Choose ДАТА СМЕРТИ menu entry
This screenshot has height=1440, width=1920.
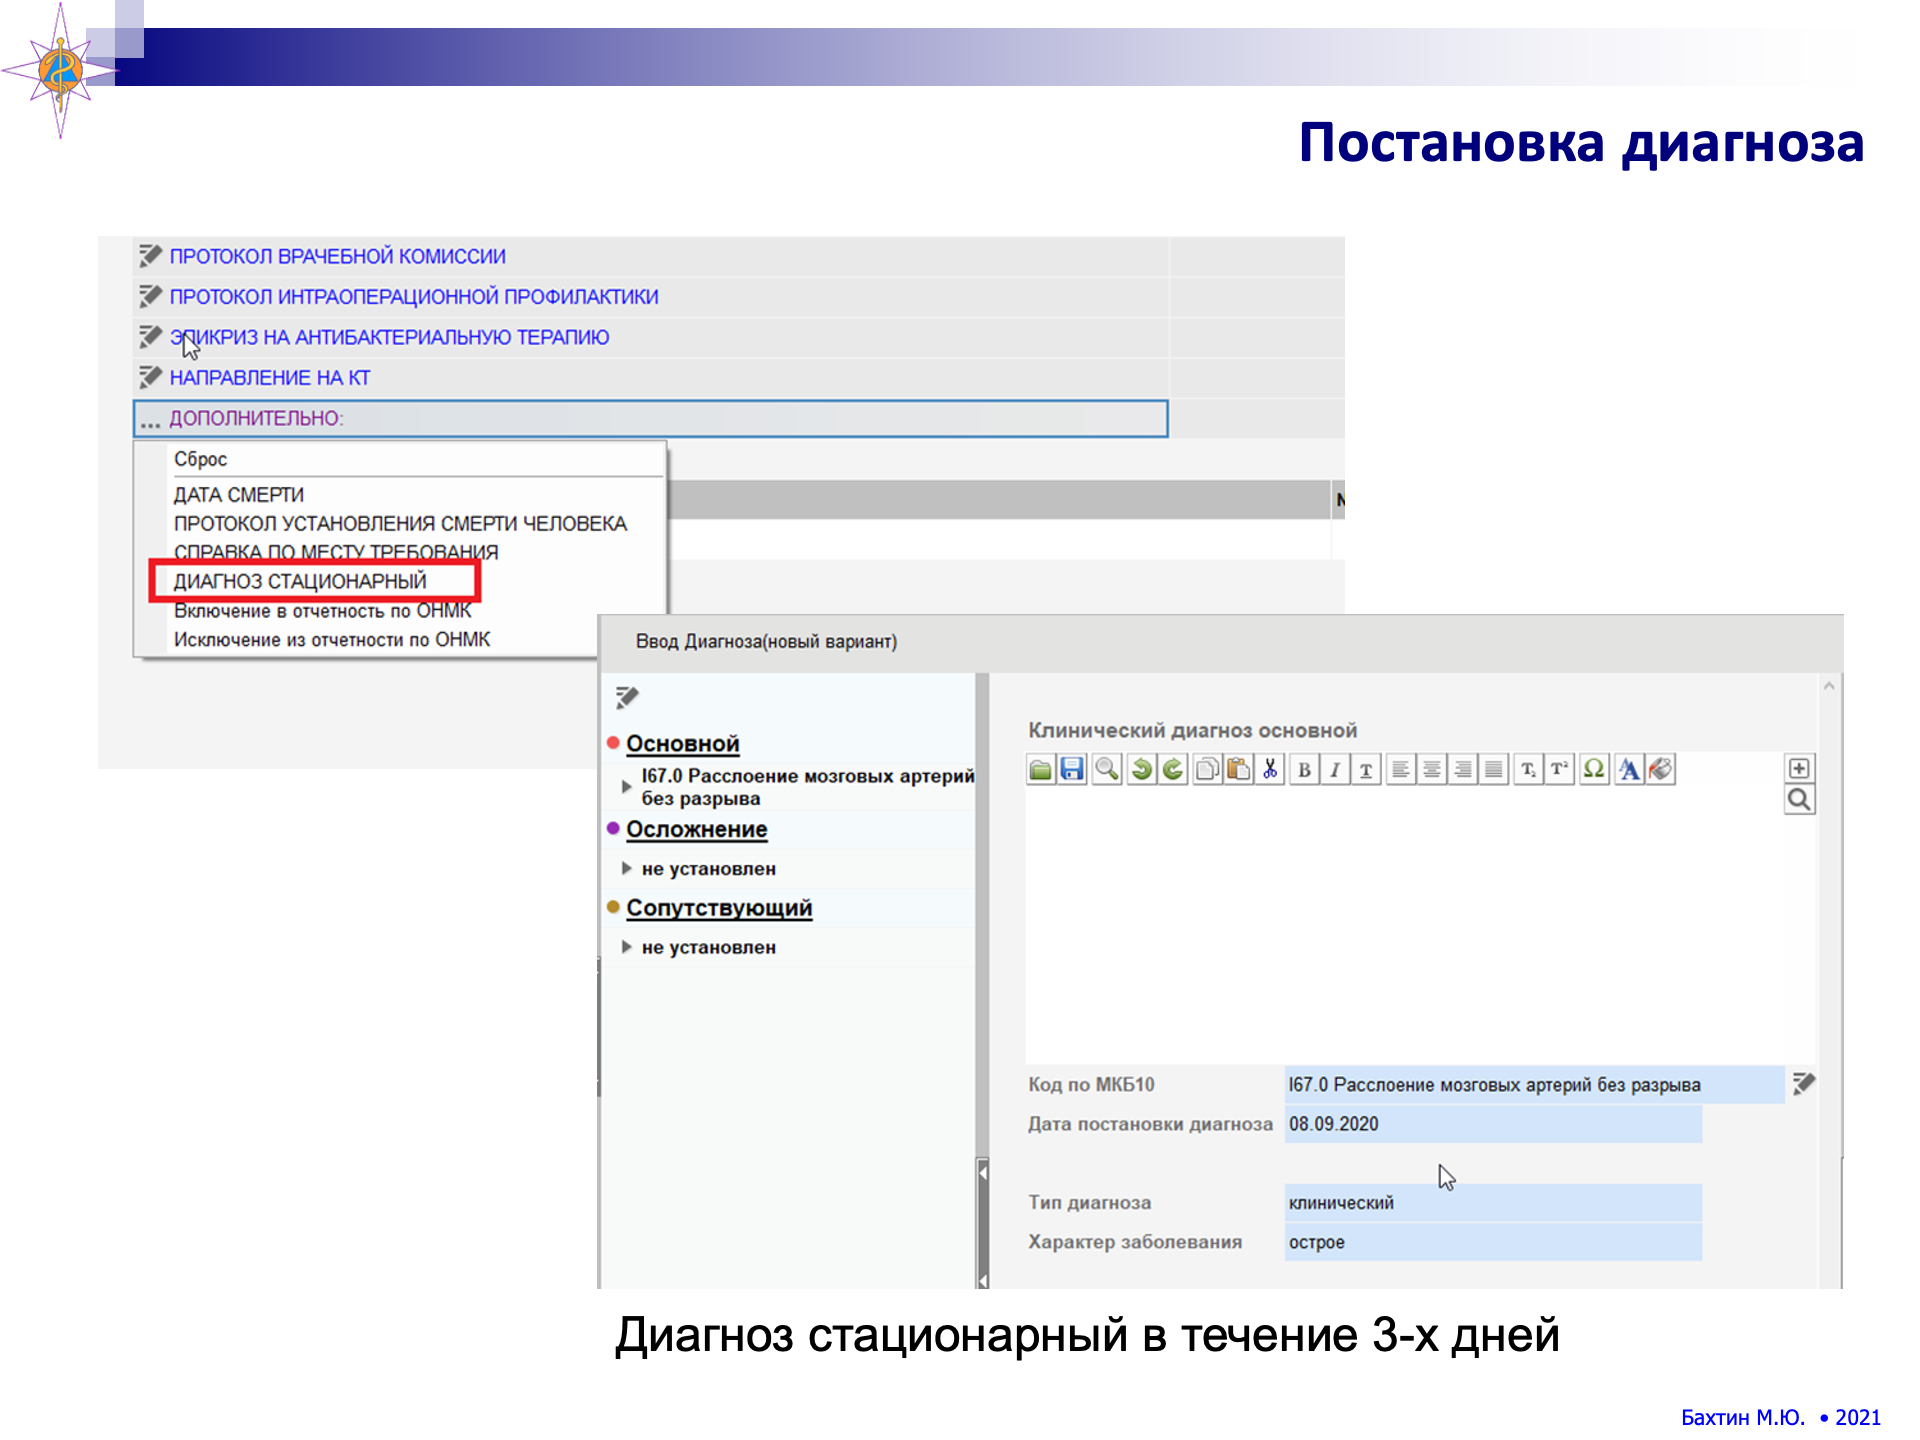tap(239, 495)
